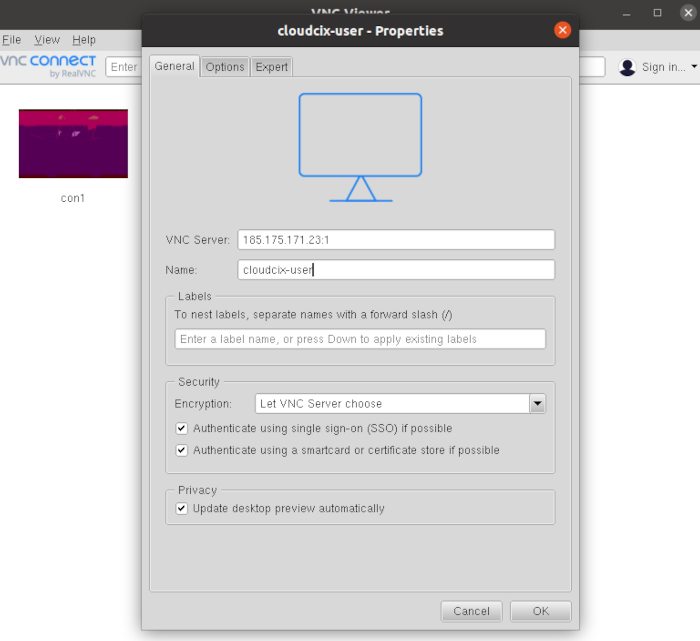Image resolution: width=700 pixels, height=641 pixels.
Task: Open the Encryption dropdown list
Action: (x=400, y=404)
